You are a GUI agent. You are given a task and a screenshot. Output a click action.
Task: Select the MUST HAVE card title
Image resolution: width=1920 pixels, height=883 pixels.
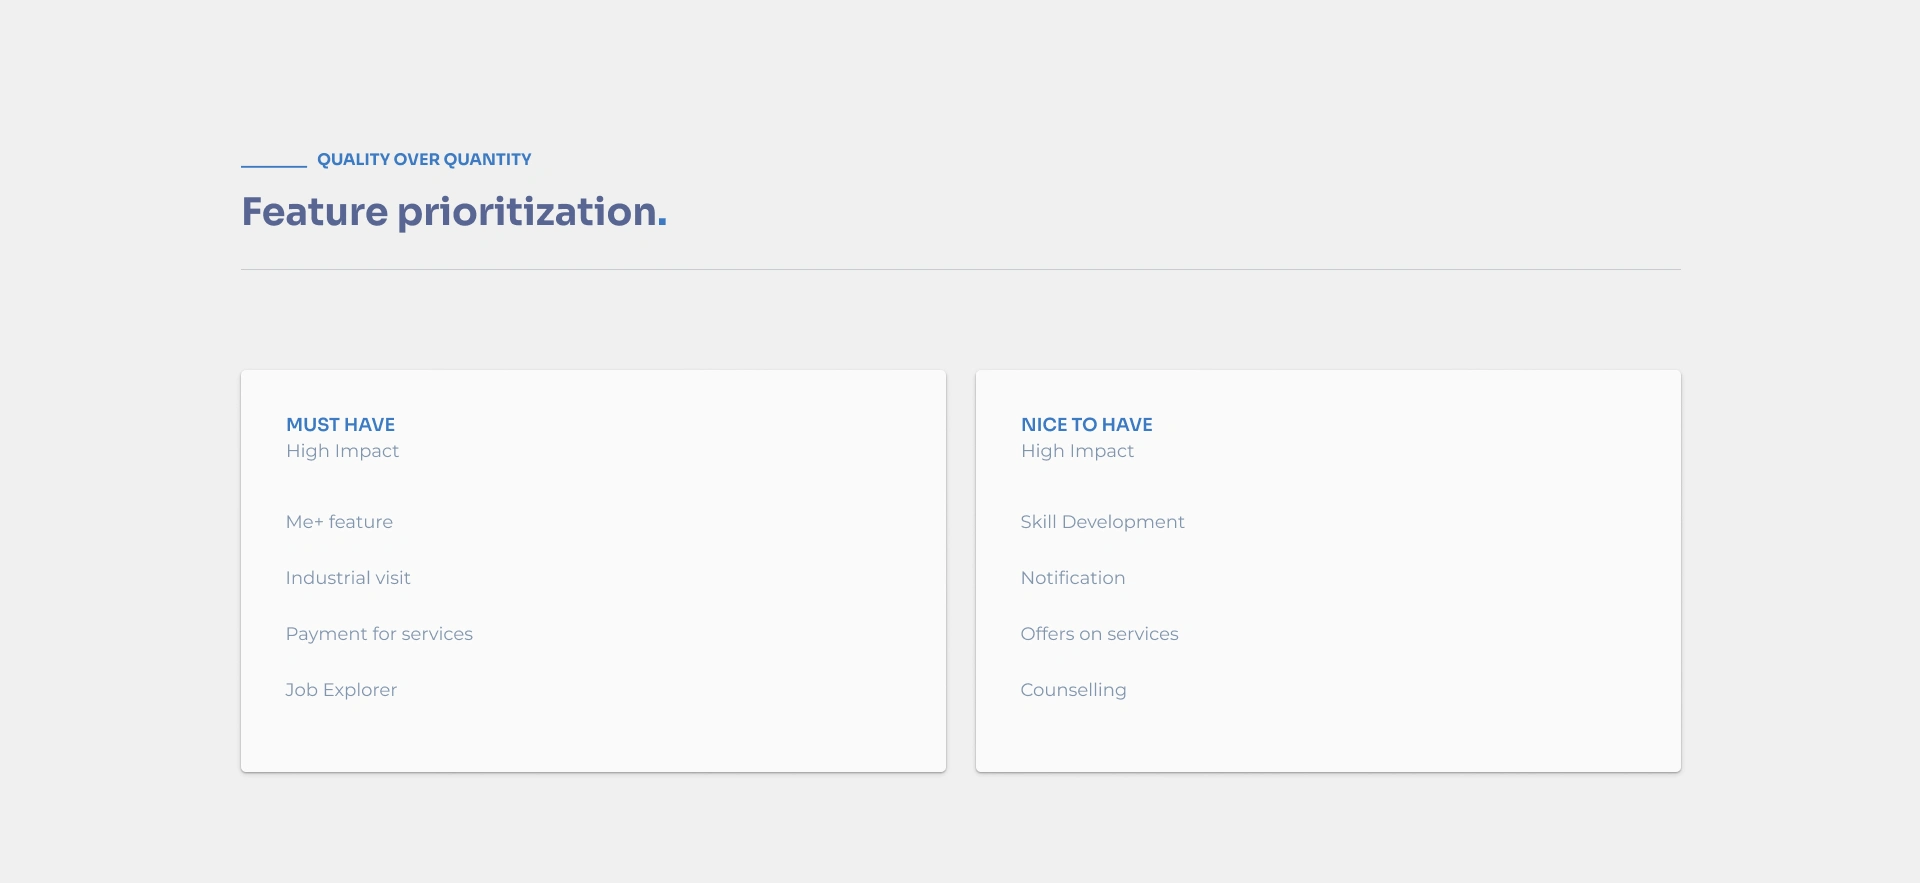pyautogui.click(x=340, y=425)
